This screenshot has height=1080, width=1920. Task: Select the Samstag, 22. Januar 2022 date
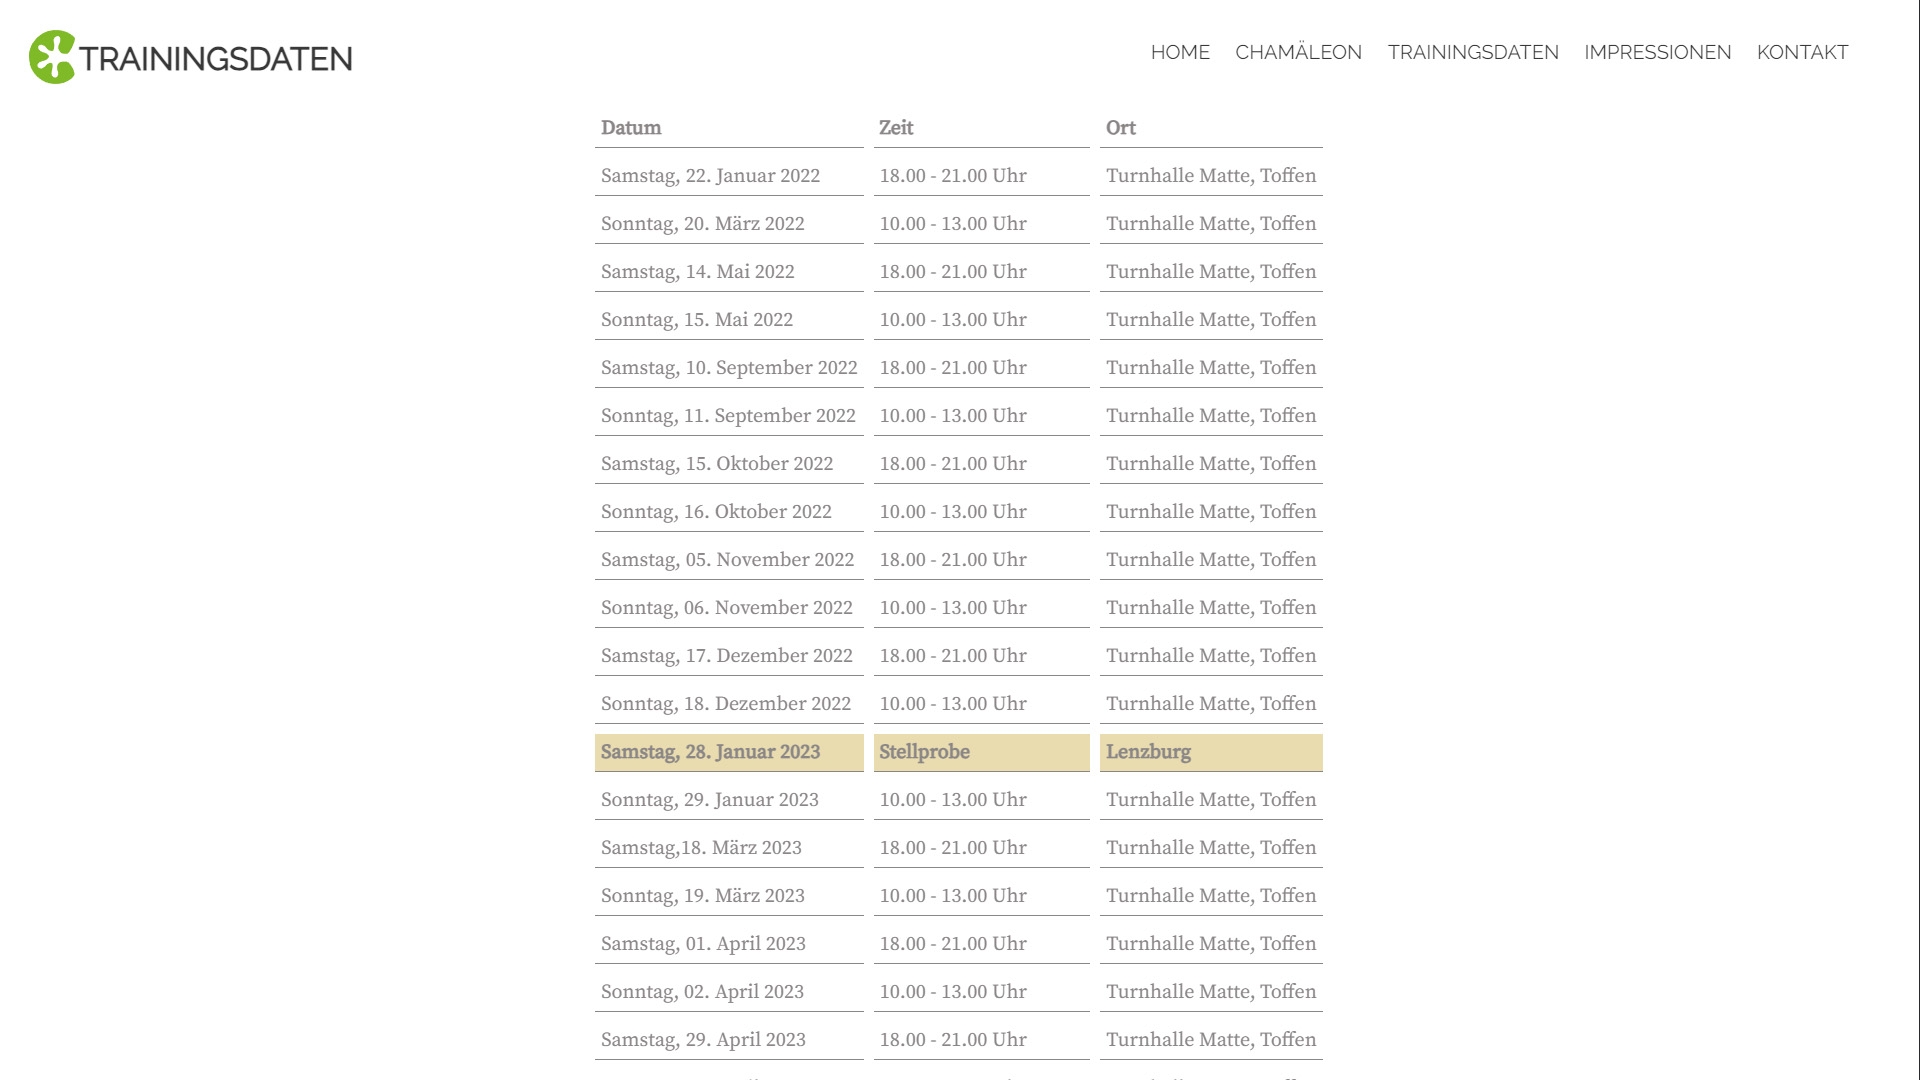[x=710, y=176]
